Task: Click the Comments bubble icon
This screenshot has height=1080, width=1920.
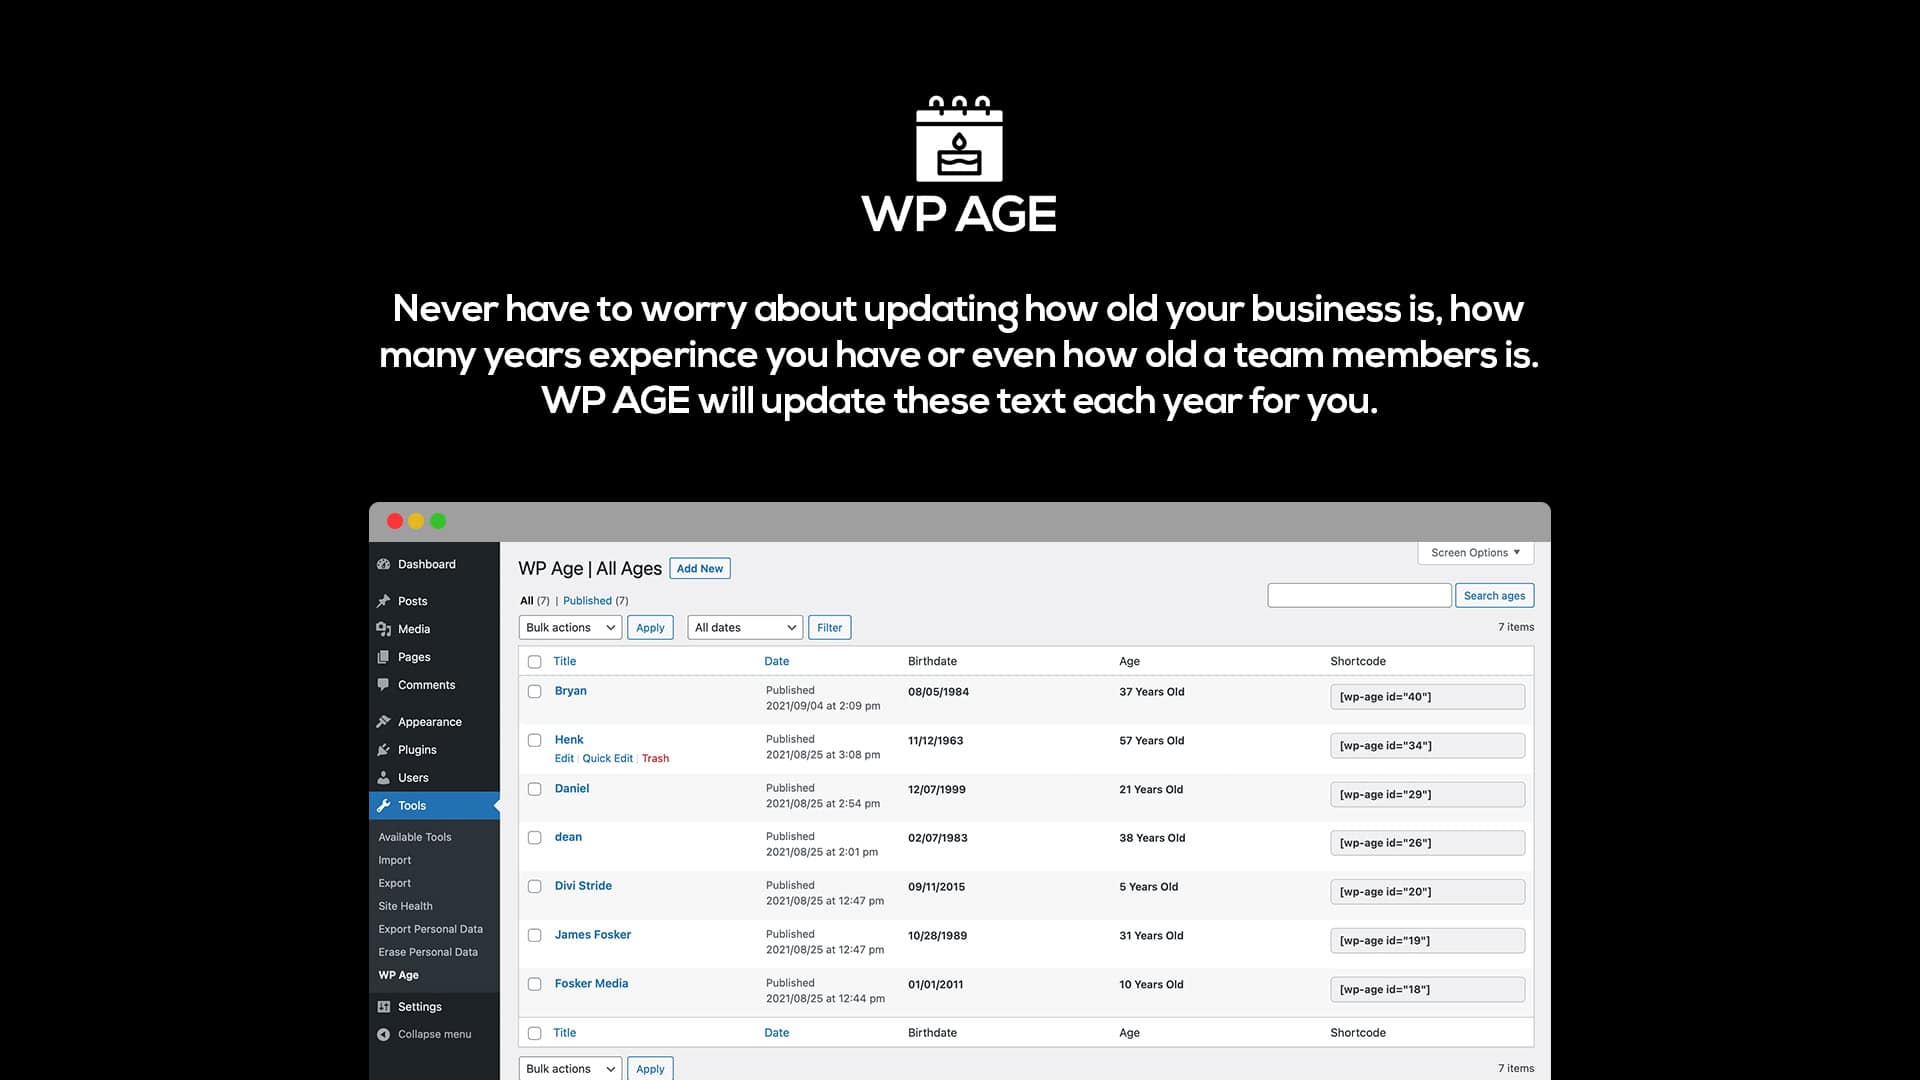Action: click(x=383, y=685)
